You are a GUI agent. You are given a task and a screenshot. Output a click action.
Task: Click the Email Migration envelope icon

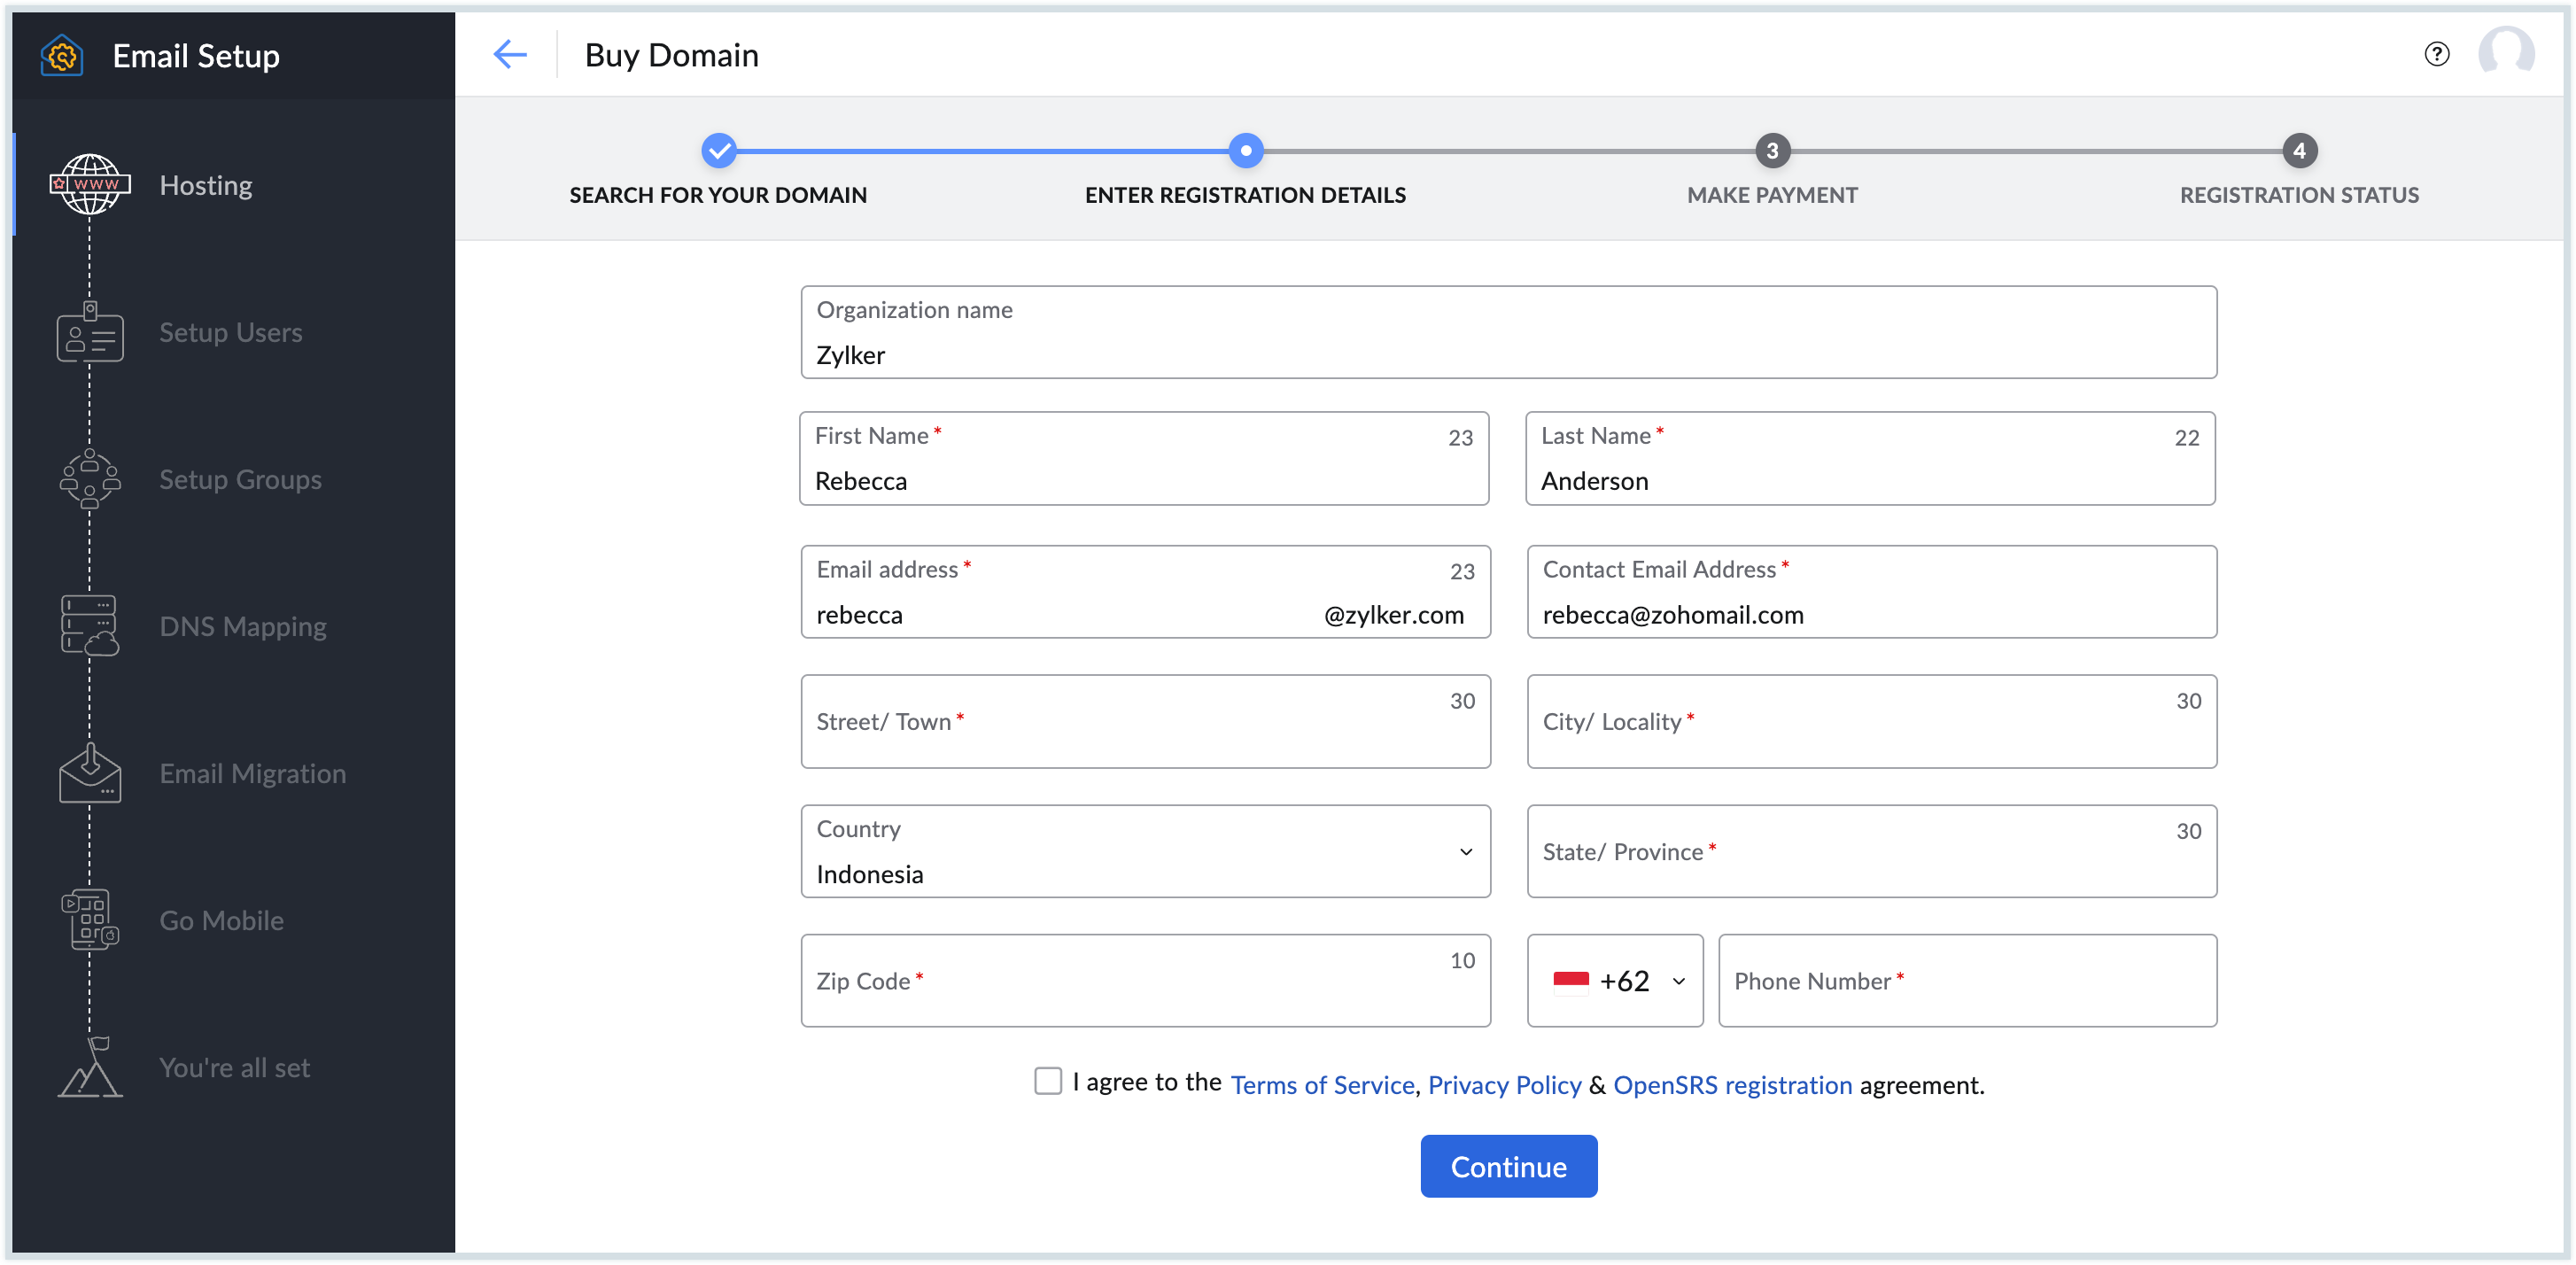90,773
